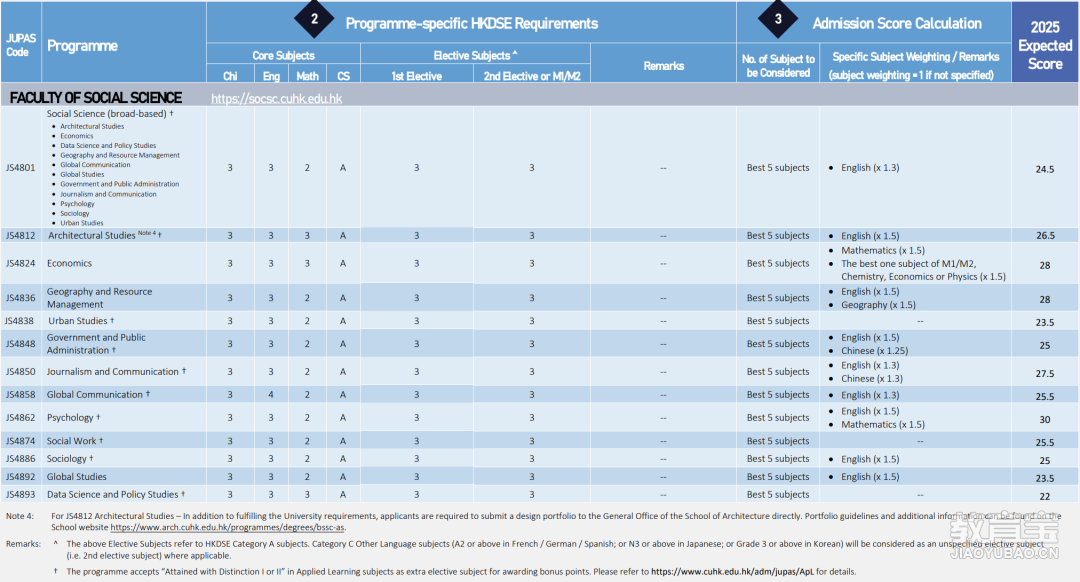Screen dimensions: 1080x582
Task: Click the 'Chinese (x 1.25)' weighting
Action: 875,351
